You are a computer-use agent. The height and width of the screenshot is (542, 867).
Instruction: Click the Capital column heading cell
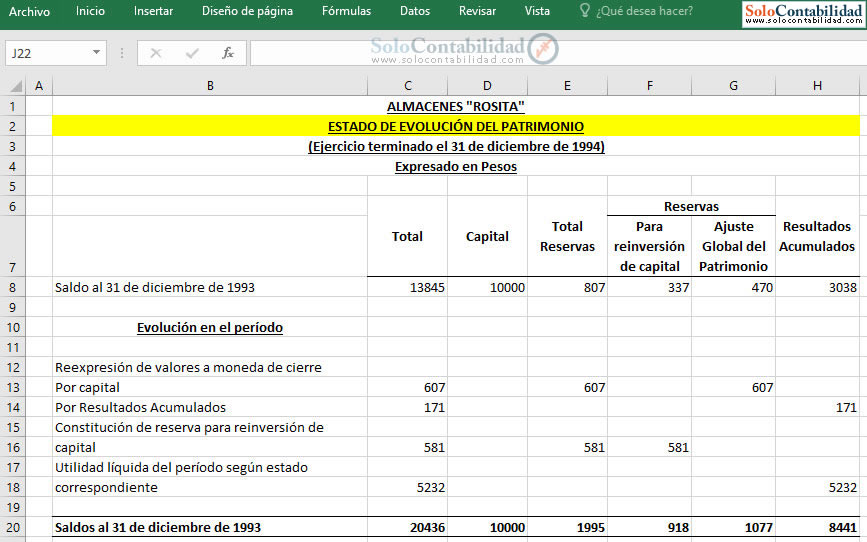487,236
